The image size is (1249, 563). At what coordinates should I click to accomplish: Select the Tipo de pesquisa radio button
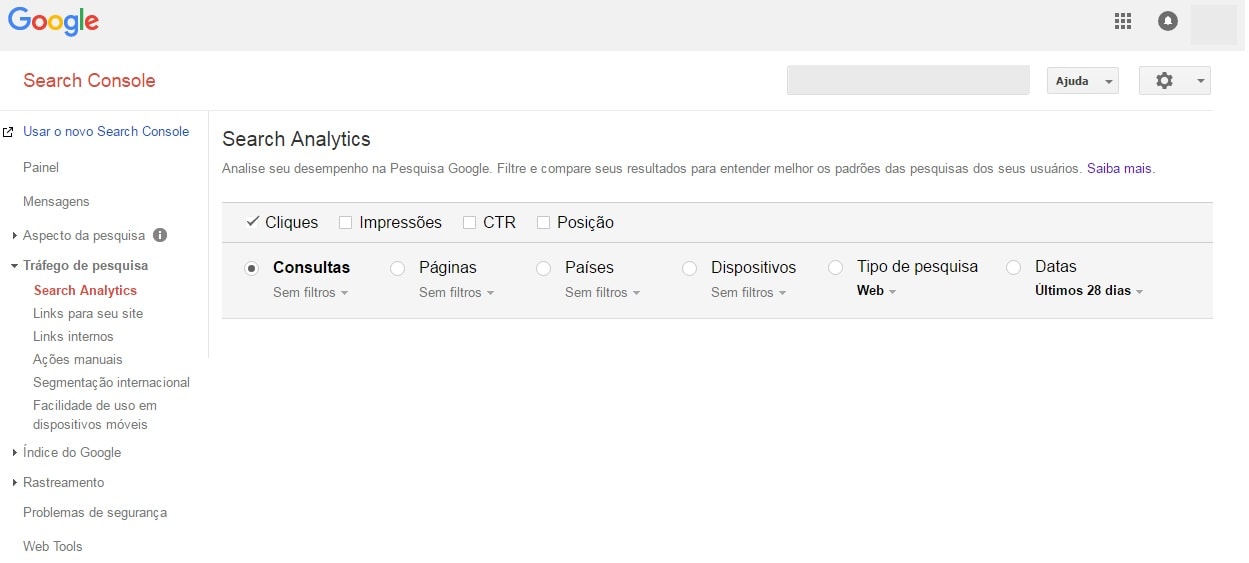click(x=835, y=268)
